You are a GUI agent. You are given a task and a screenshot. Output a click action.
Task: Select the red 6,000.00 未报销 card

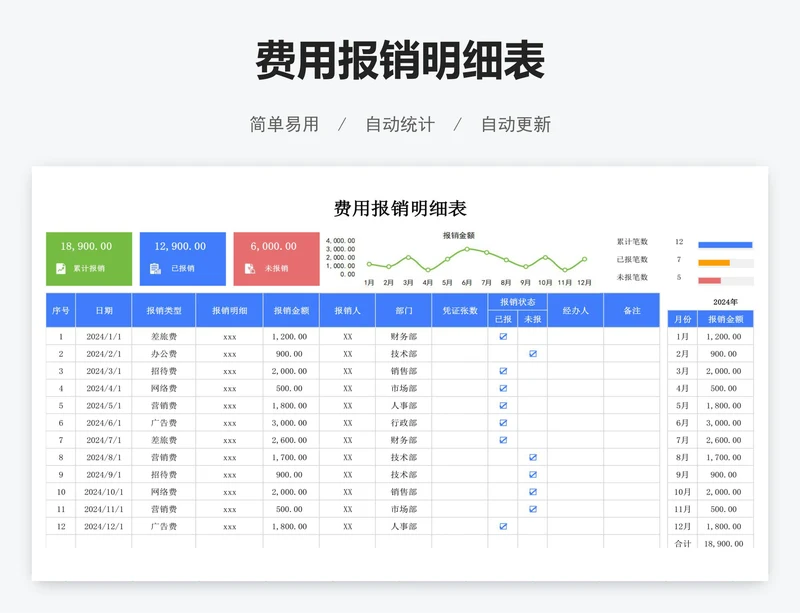[277, 259]
